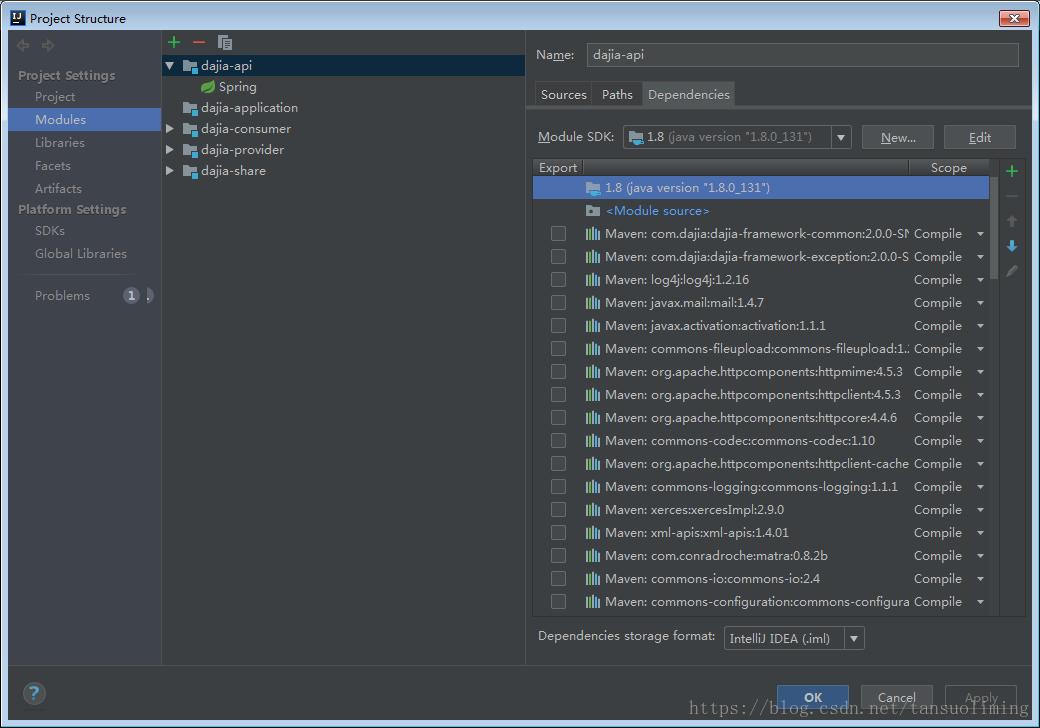Add a dependency with the green plus
The image size is (1040, 728).
[x=1011, y=172]
